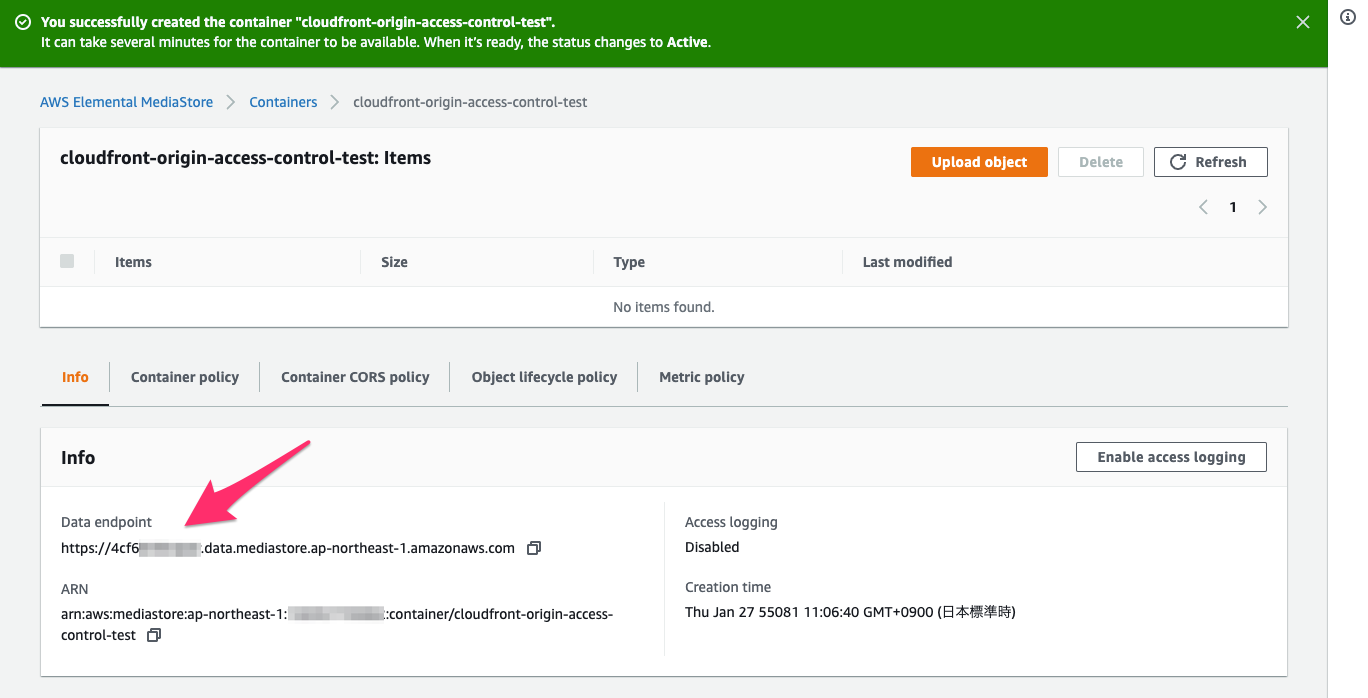Viewport: 1368px width, 698px height.
Task: Copy the Data endpoint URL
Action: (x=534, y=548)
